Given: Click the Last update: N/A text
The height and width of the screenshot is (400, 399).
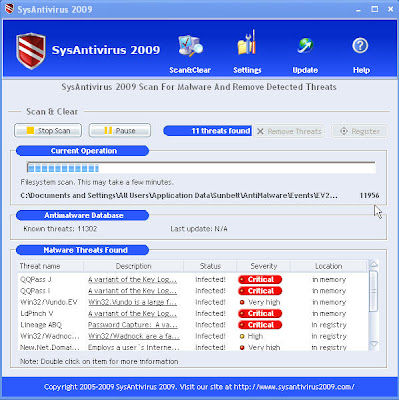Looking at the screenshot, I should [x=199, y=229].
